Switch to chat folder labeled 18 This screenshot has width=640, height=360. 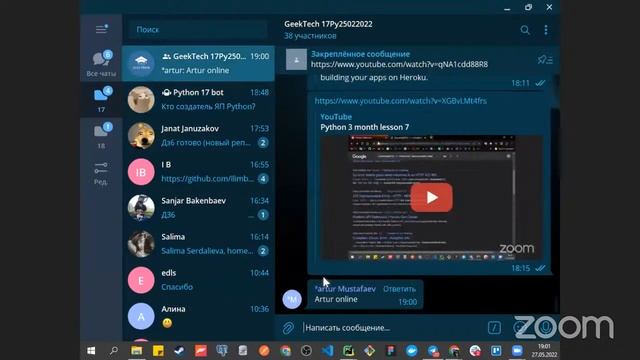tap(101, 135)
